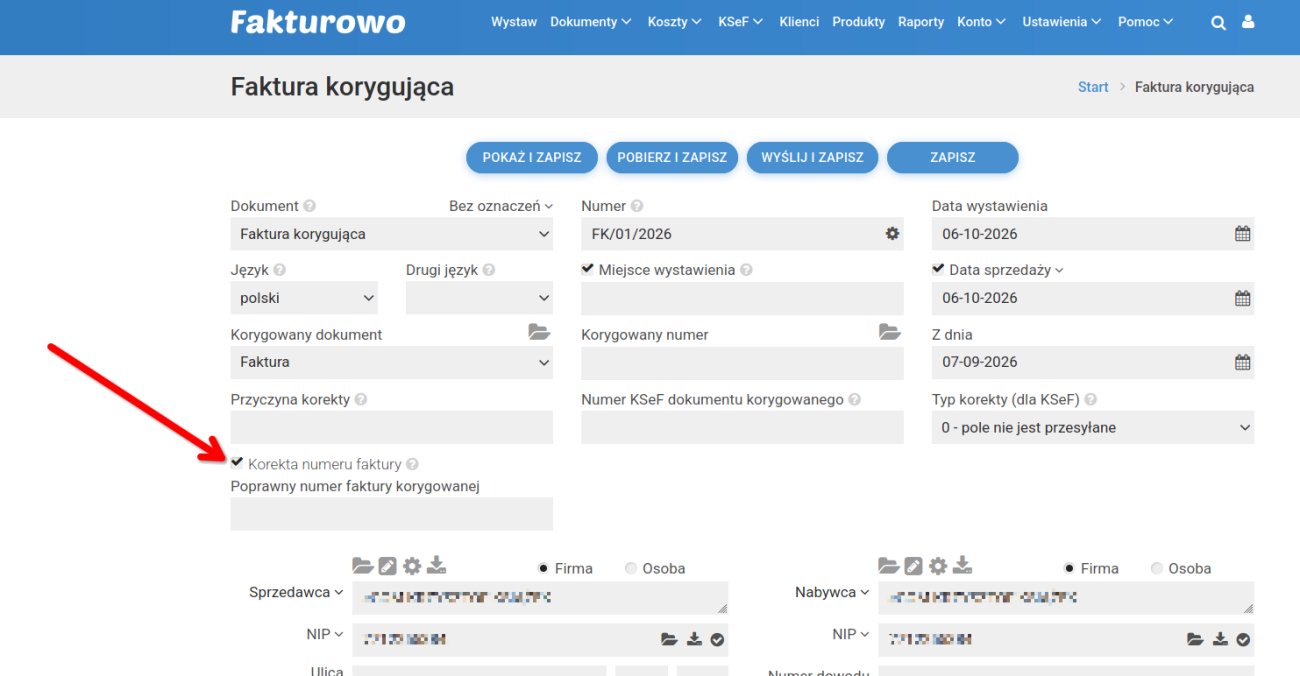The image size is (1300, 676).
Task: Open calendar for Data wystawienia
Action: 1242,234
